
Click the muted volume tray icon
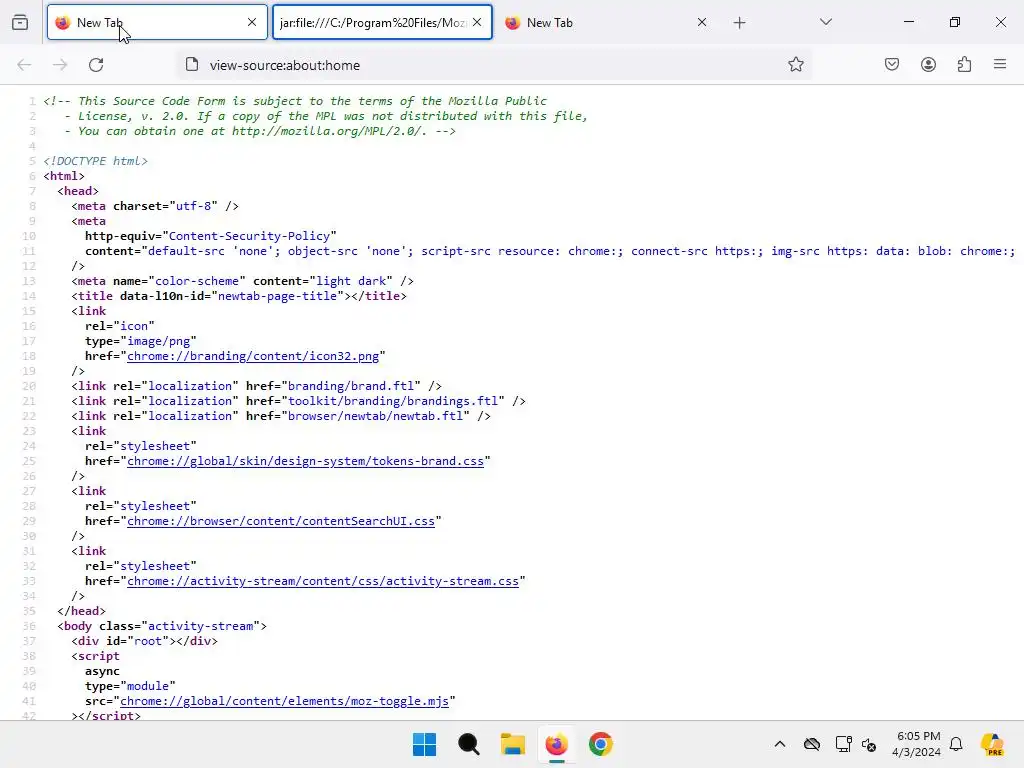[869, 744]
